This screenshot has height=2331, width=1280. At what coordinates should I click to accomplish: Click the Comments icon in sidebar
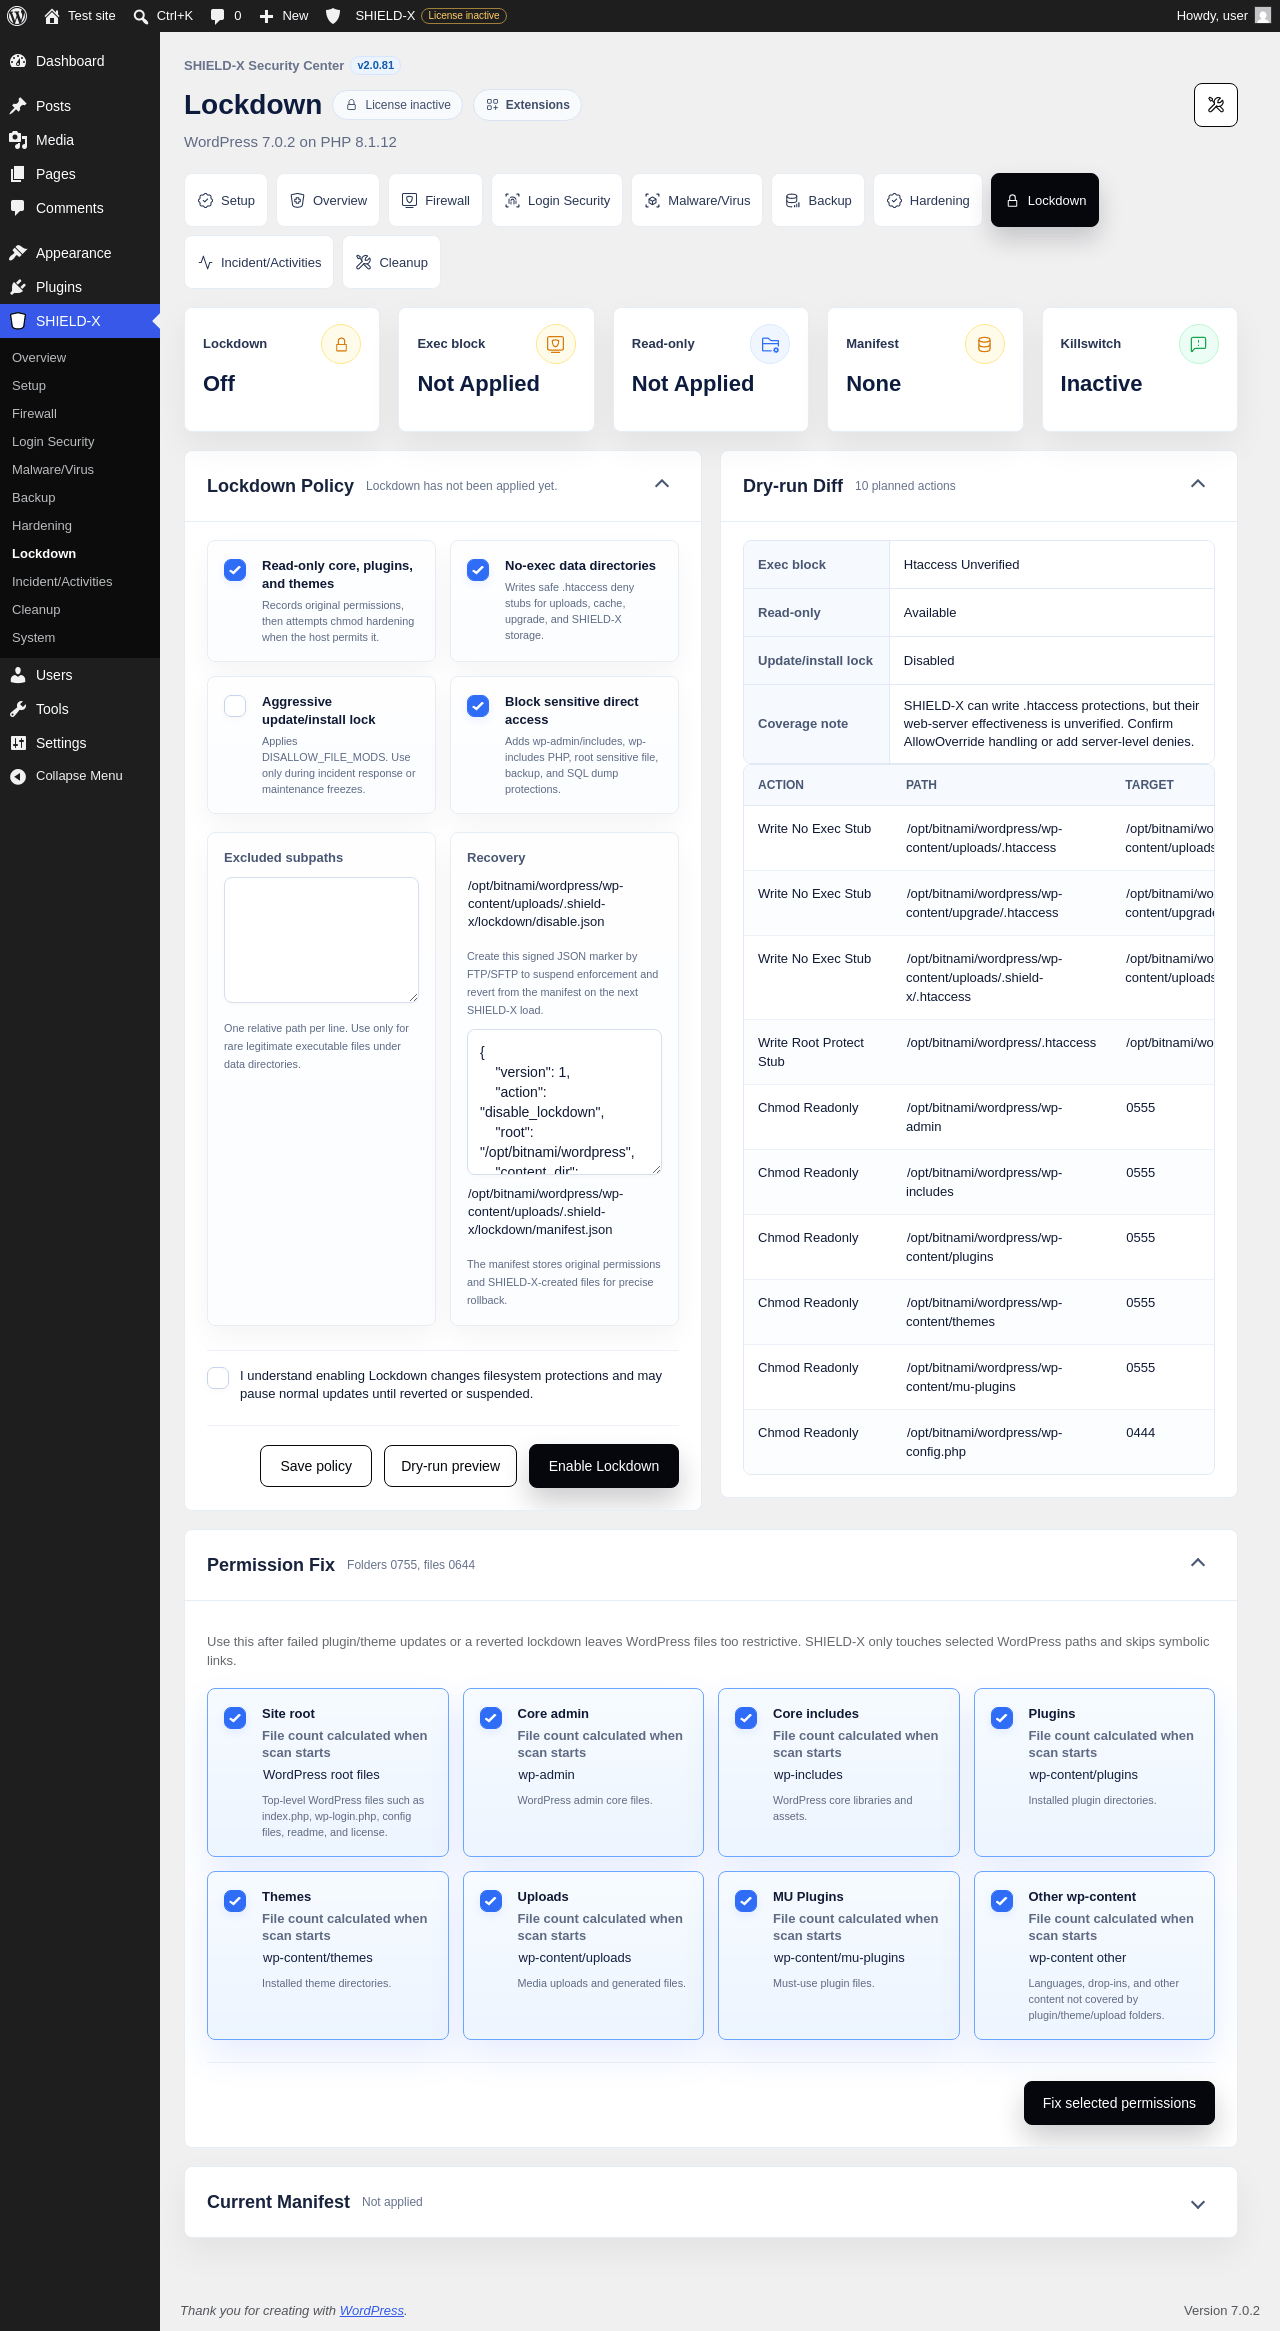(x=18, y=208)
